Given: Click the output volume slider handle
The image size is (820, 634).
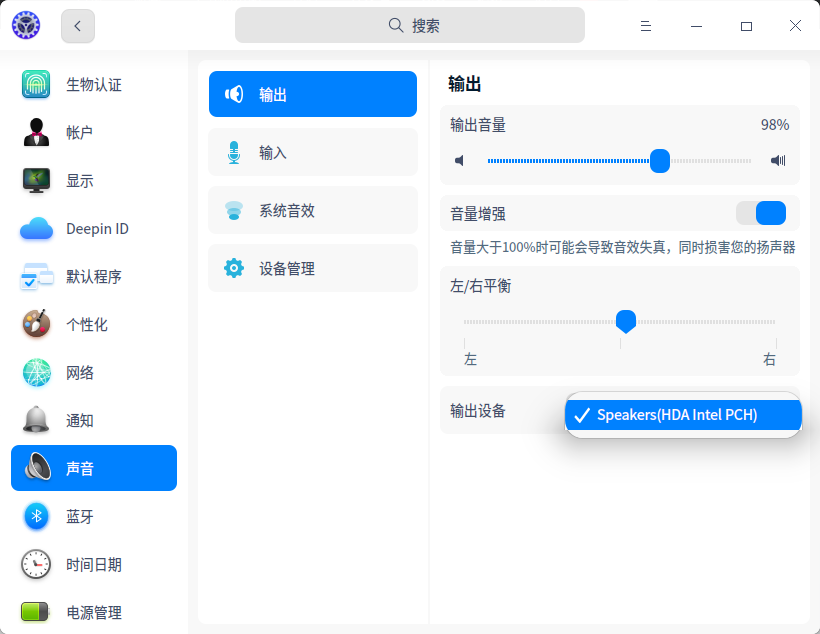Looking at the screenshot, I should tap(660, 160).
